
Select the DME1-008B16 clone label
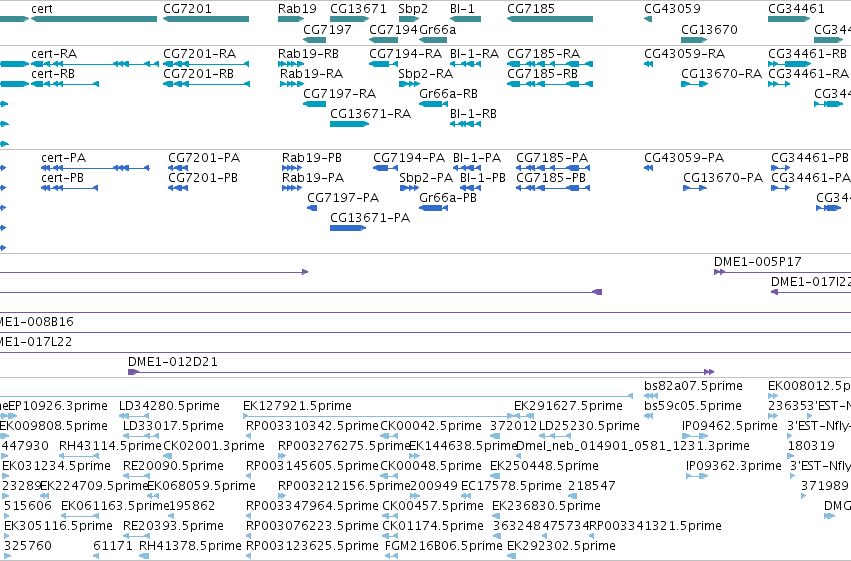[x=36, y=322]
